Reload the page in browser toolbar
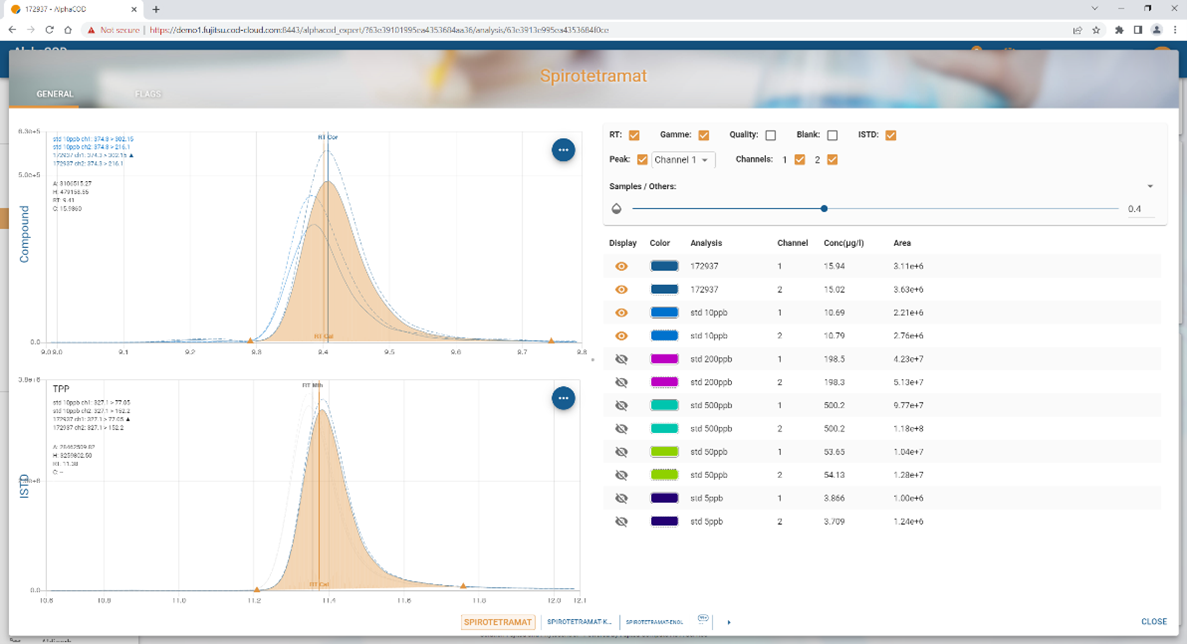 click(50, 30)
